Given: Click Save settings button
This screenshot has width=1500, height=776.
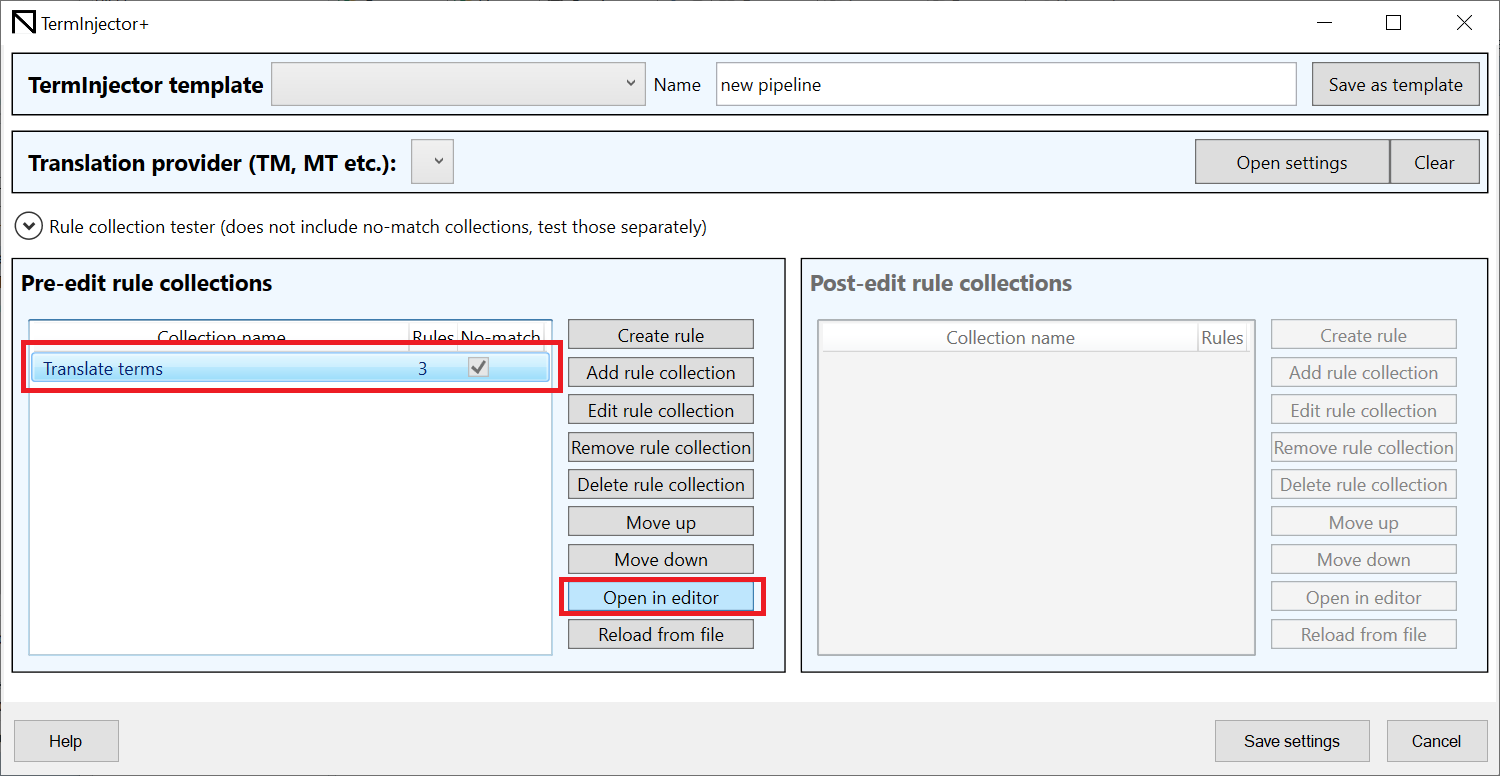Looking at the screenshot, I should coord(1291,741).
